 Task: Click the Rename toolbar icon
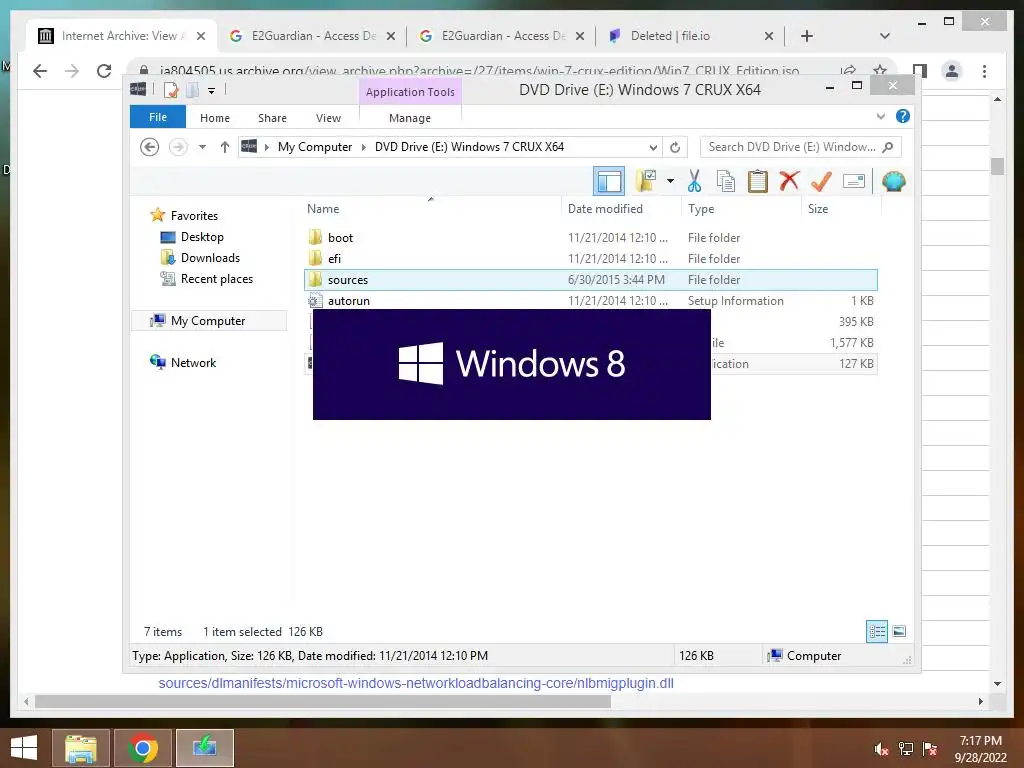click(x=854, y=181)
